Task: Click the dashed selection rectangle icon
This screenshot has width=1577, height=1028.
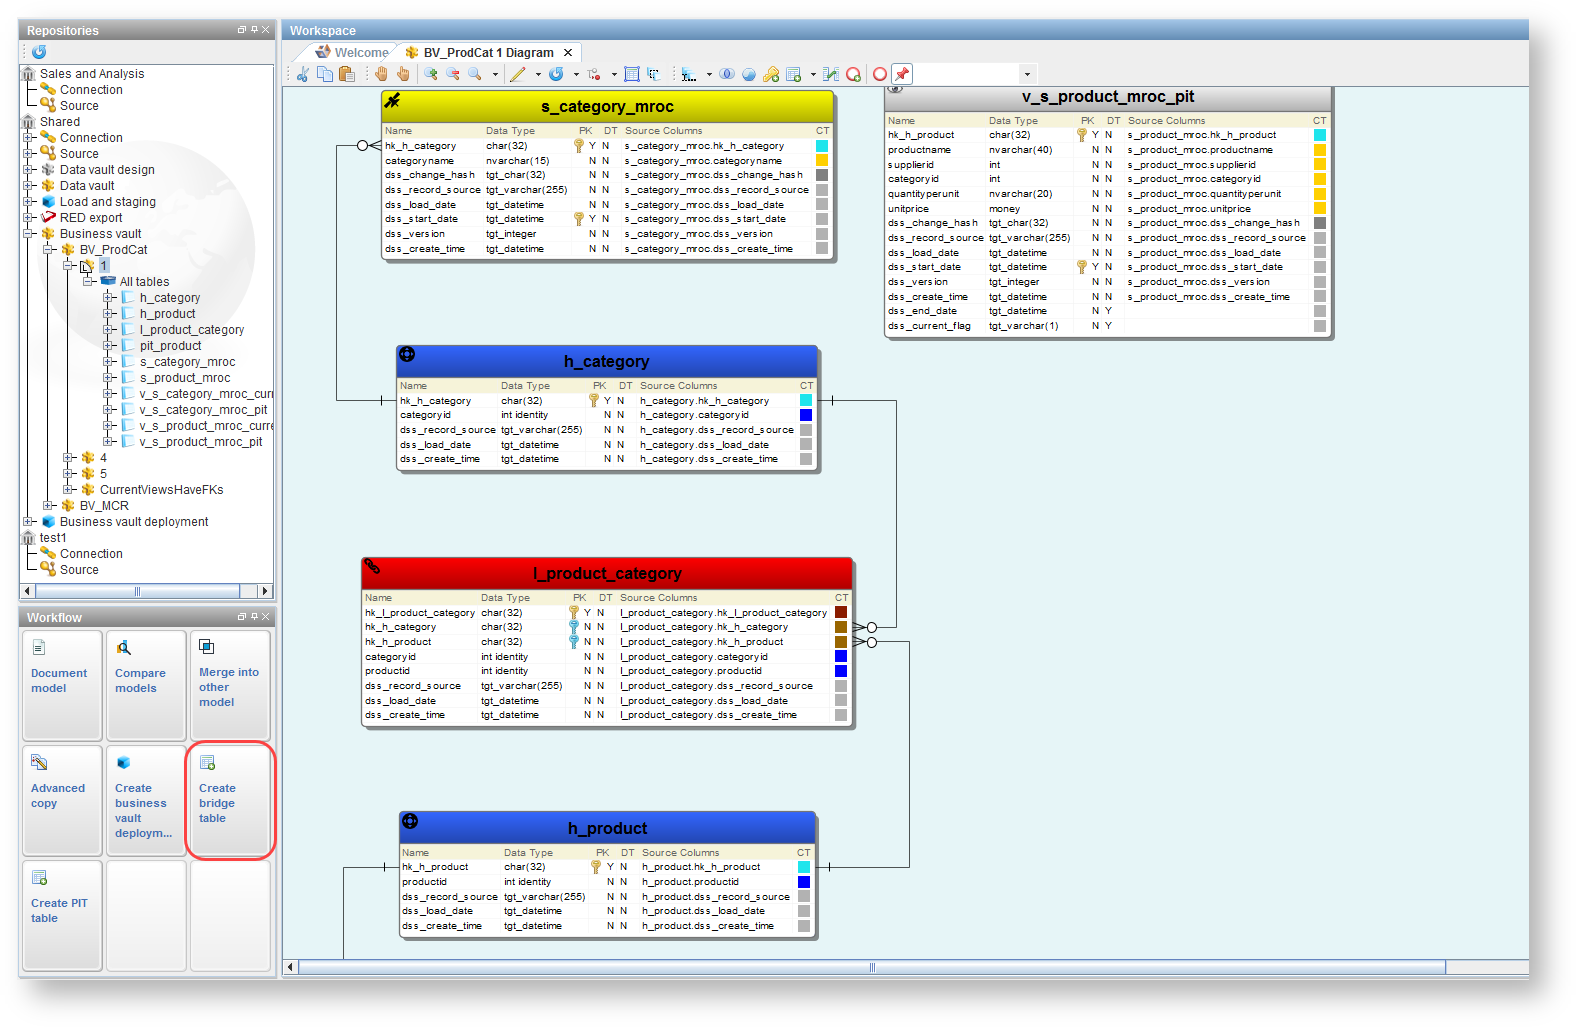Action: coord(654,74)
